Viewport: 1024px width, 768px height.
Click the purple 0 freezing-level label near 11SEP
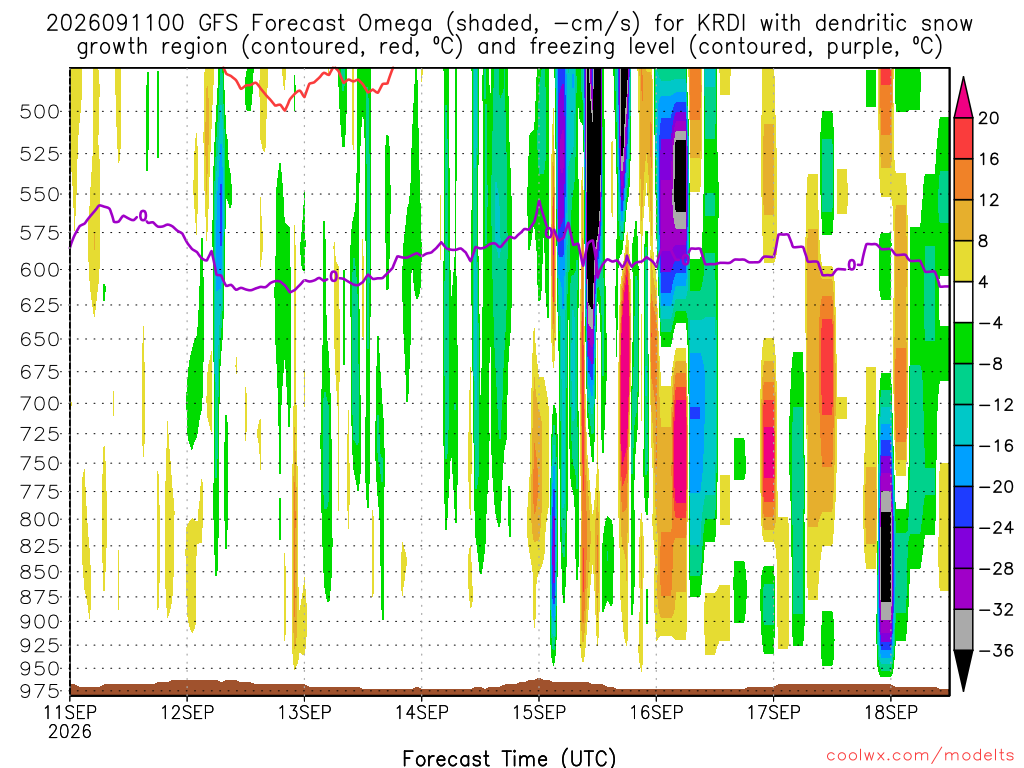coord(143,216)
